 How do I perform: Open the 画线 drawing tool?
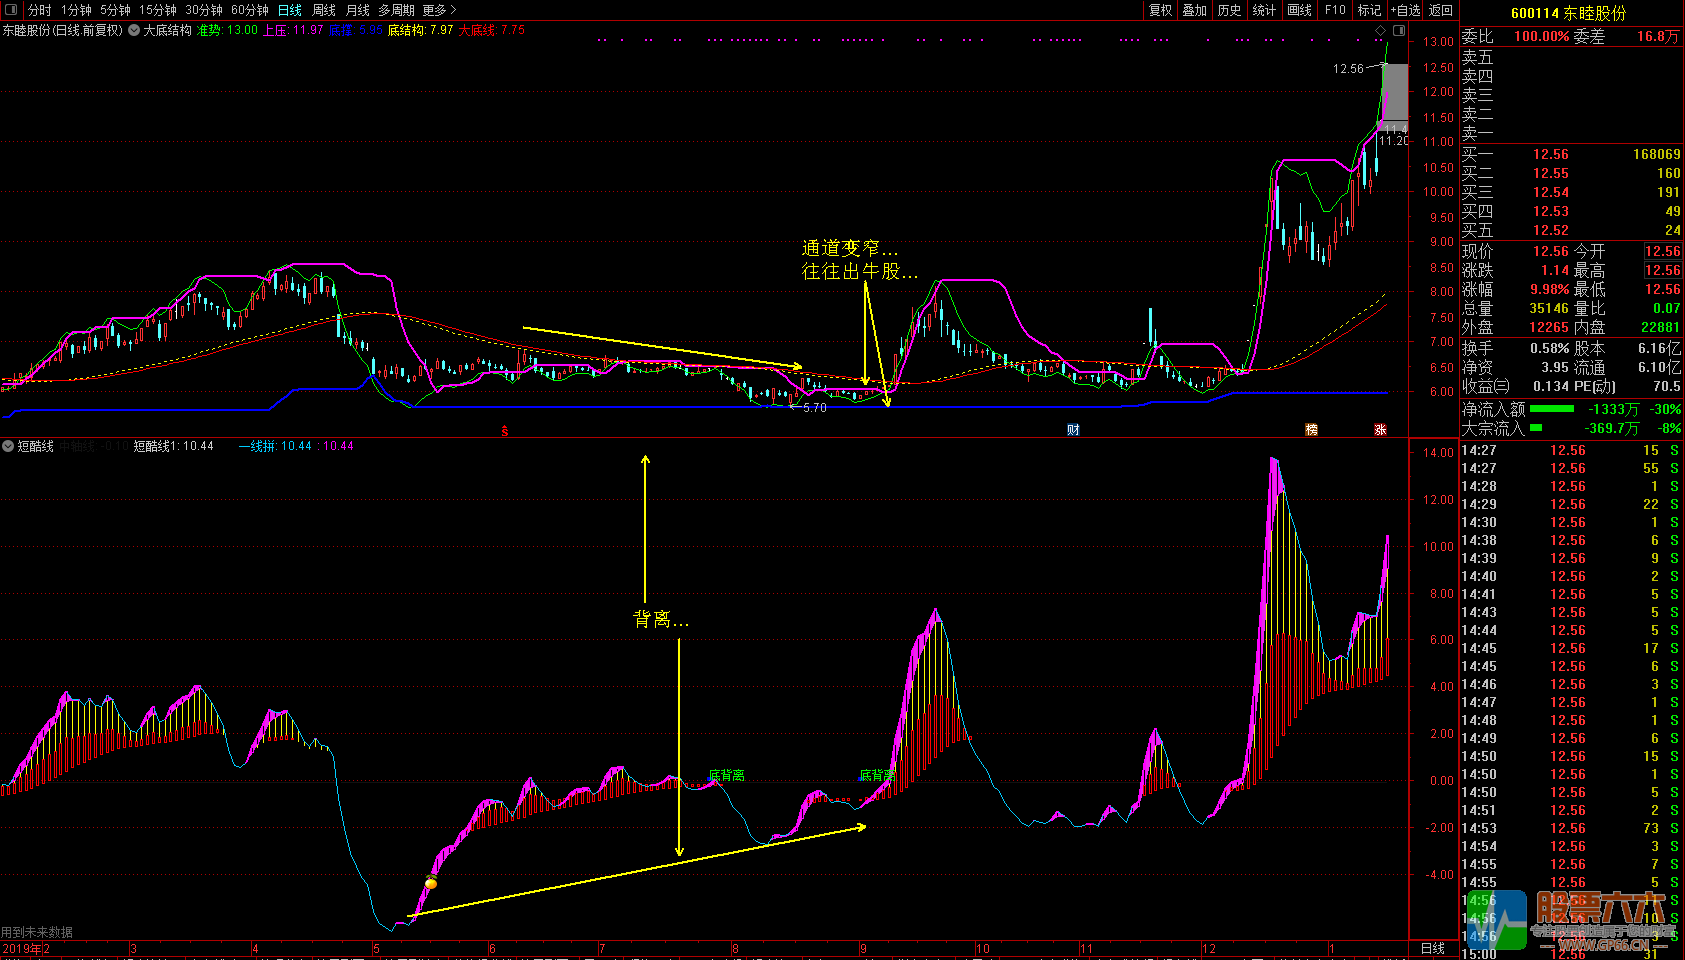[1299, 10]
